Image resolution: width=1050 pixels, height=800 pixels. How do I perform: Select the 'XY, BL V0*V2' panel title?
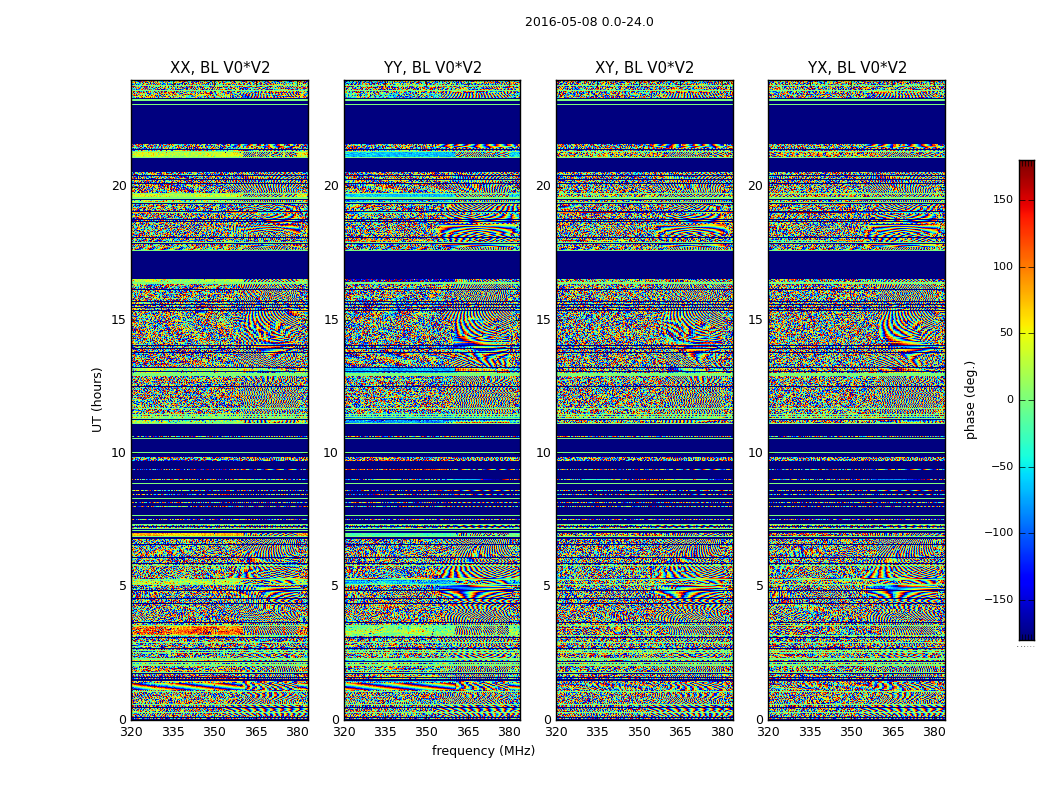644,68
